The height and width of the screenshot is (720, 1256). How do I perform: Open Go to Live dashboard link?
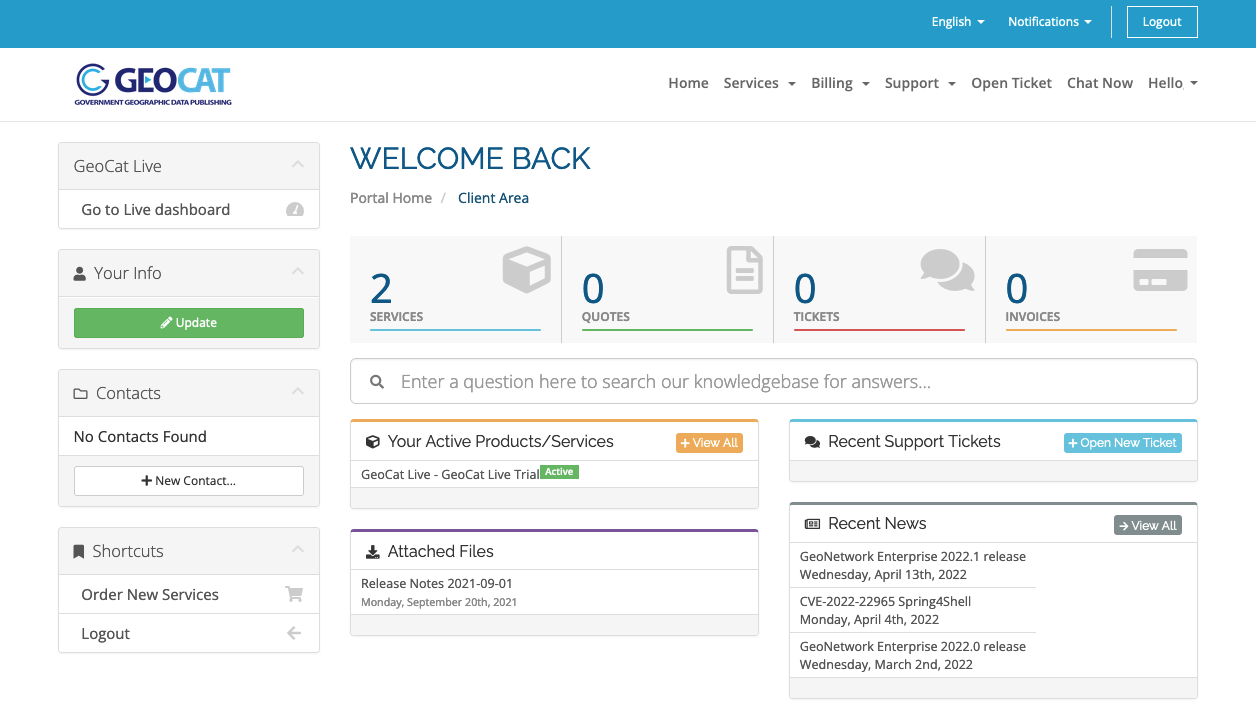click(x=189, y=210)
